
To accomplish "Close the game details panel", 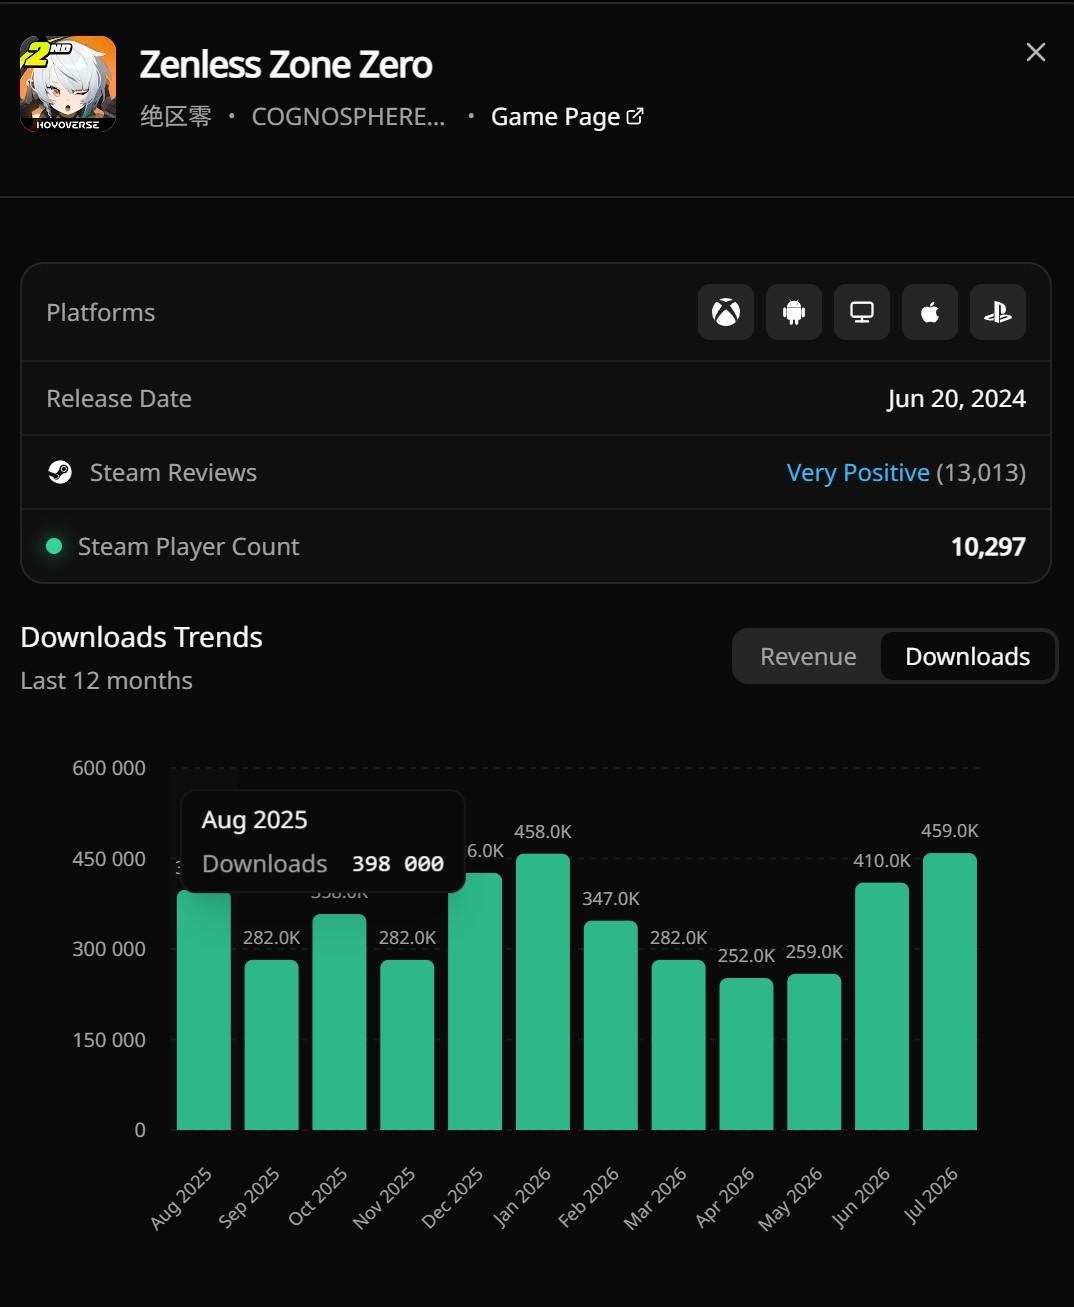I will coord(1036,52).
